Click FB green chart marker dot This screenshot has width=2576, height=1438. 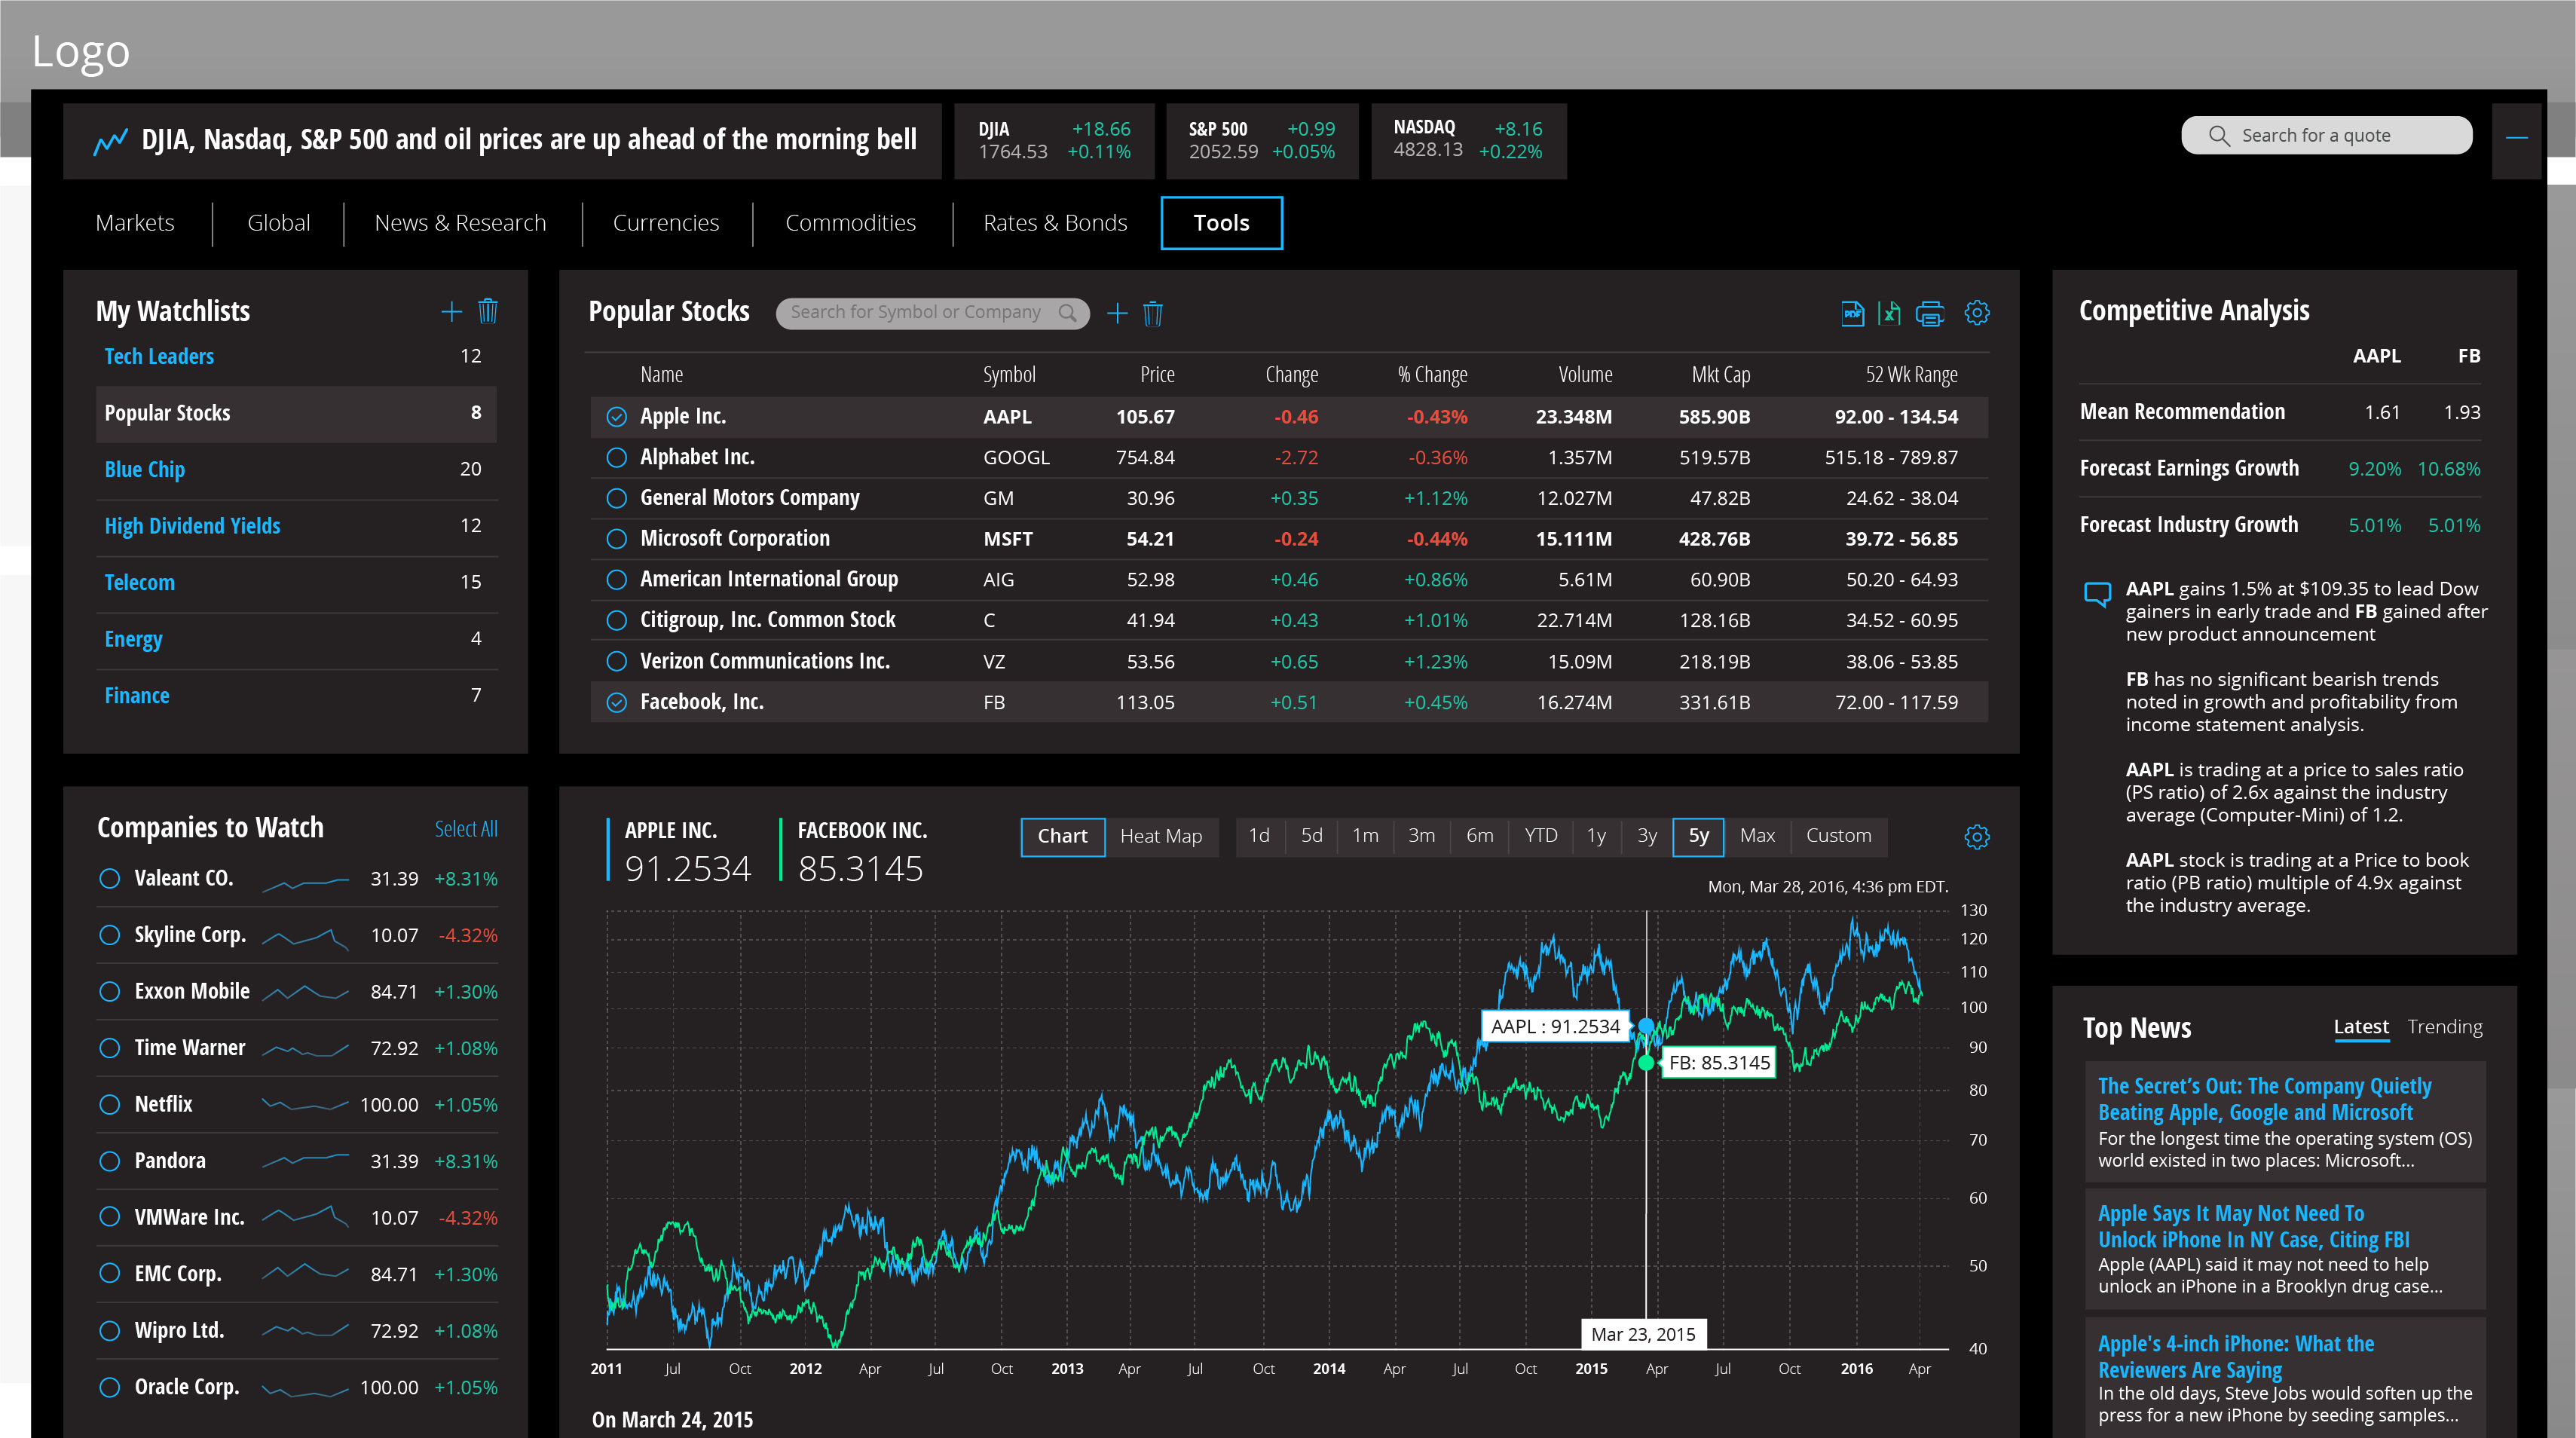[x=1646, y=1063]
